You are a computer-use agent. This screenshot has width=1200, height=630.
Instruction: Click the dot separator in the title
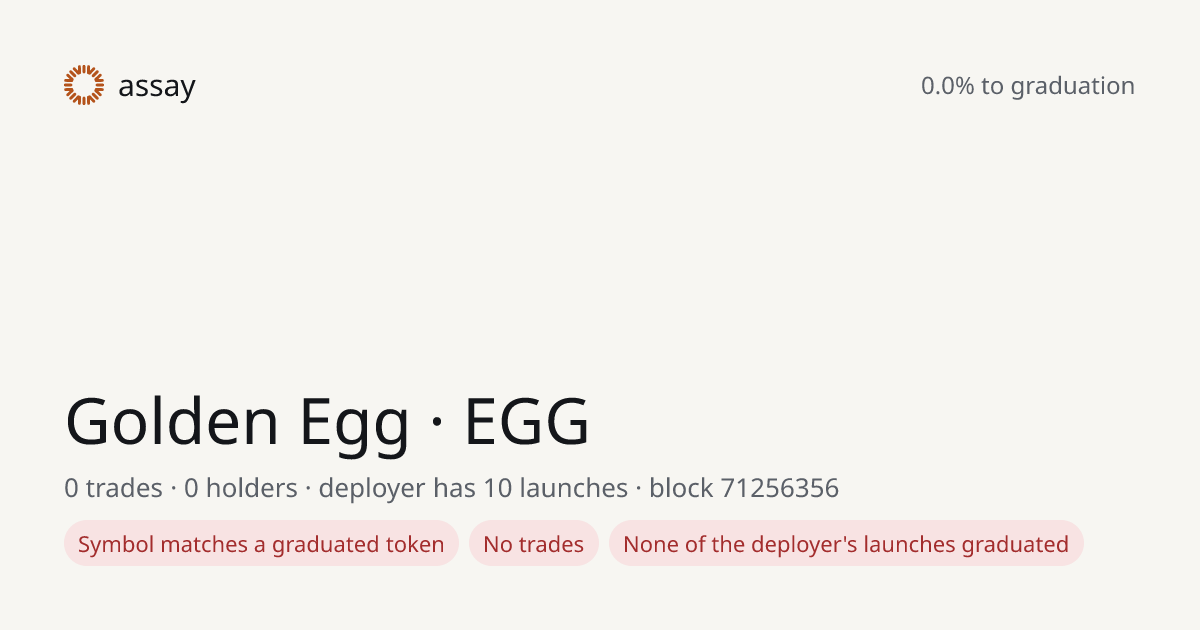437,421
